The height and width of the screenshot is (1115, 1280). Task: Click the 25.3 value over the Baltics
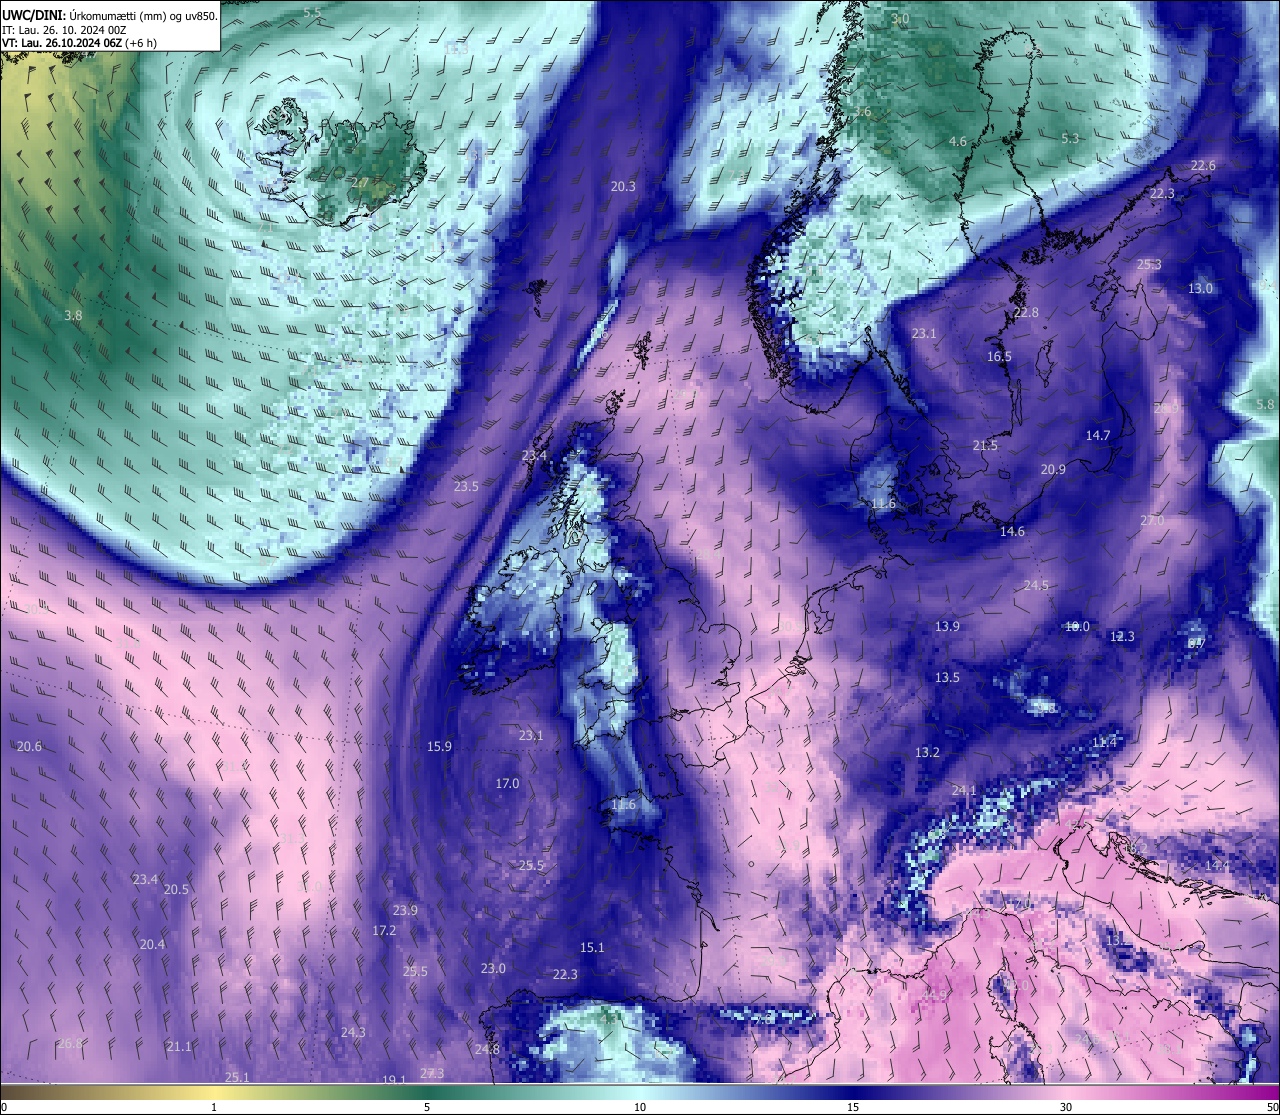(x=1149, y=264)
